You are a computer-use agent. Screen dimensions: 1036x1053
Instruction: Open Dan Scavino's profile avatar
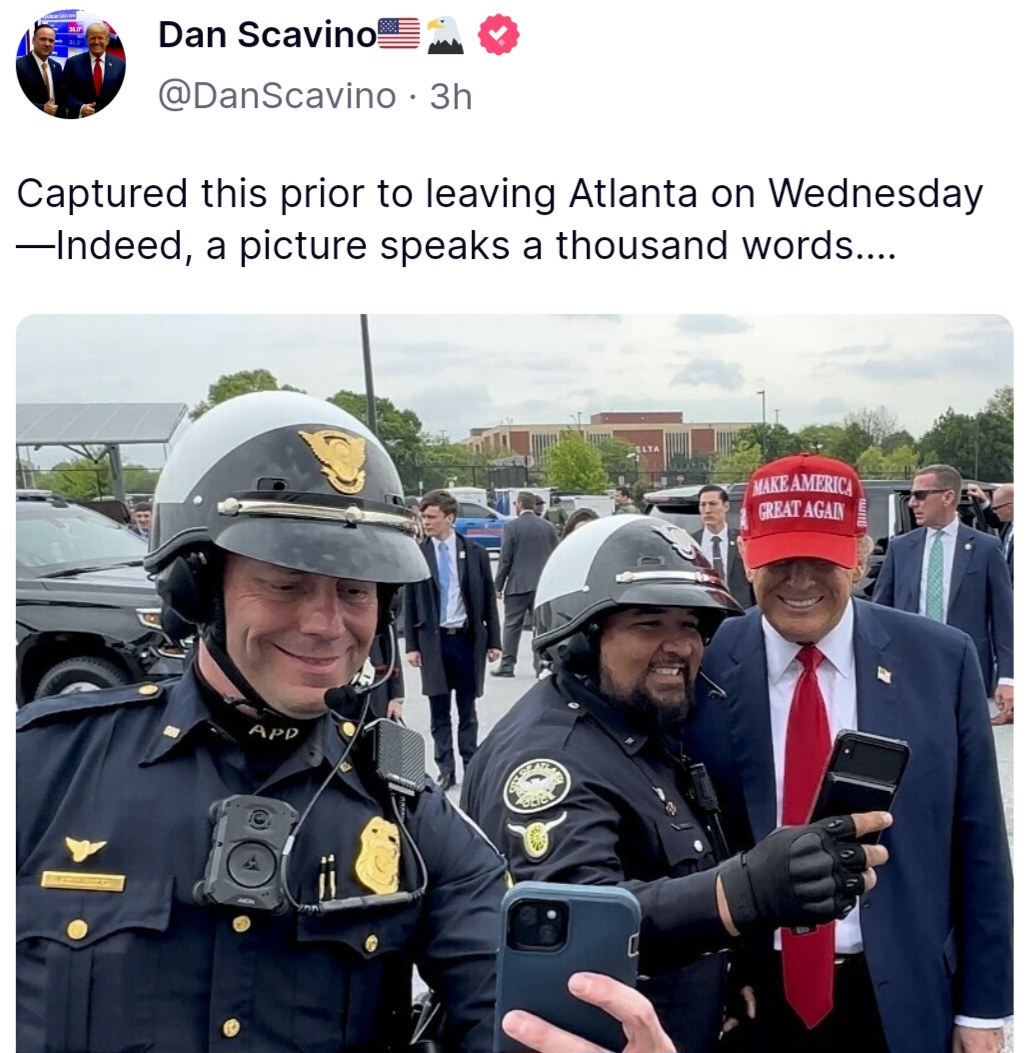point(70,64)
